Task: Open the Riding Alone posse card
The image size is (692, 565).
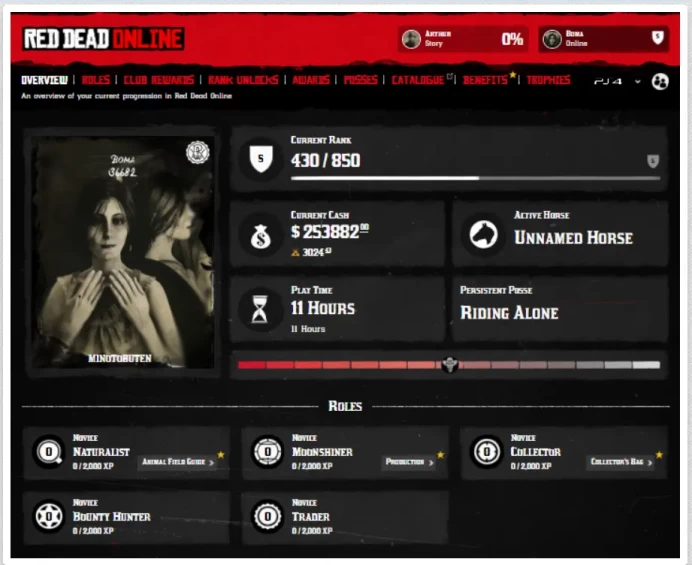Action: pos(560,309)
